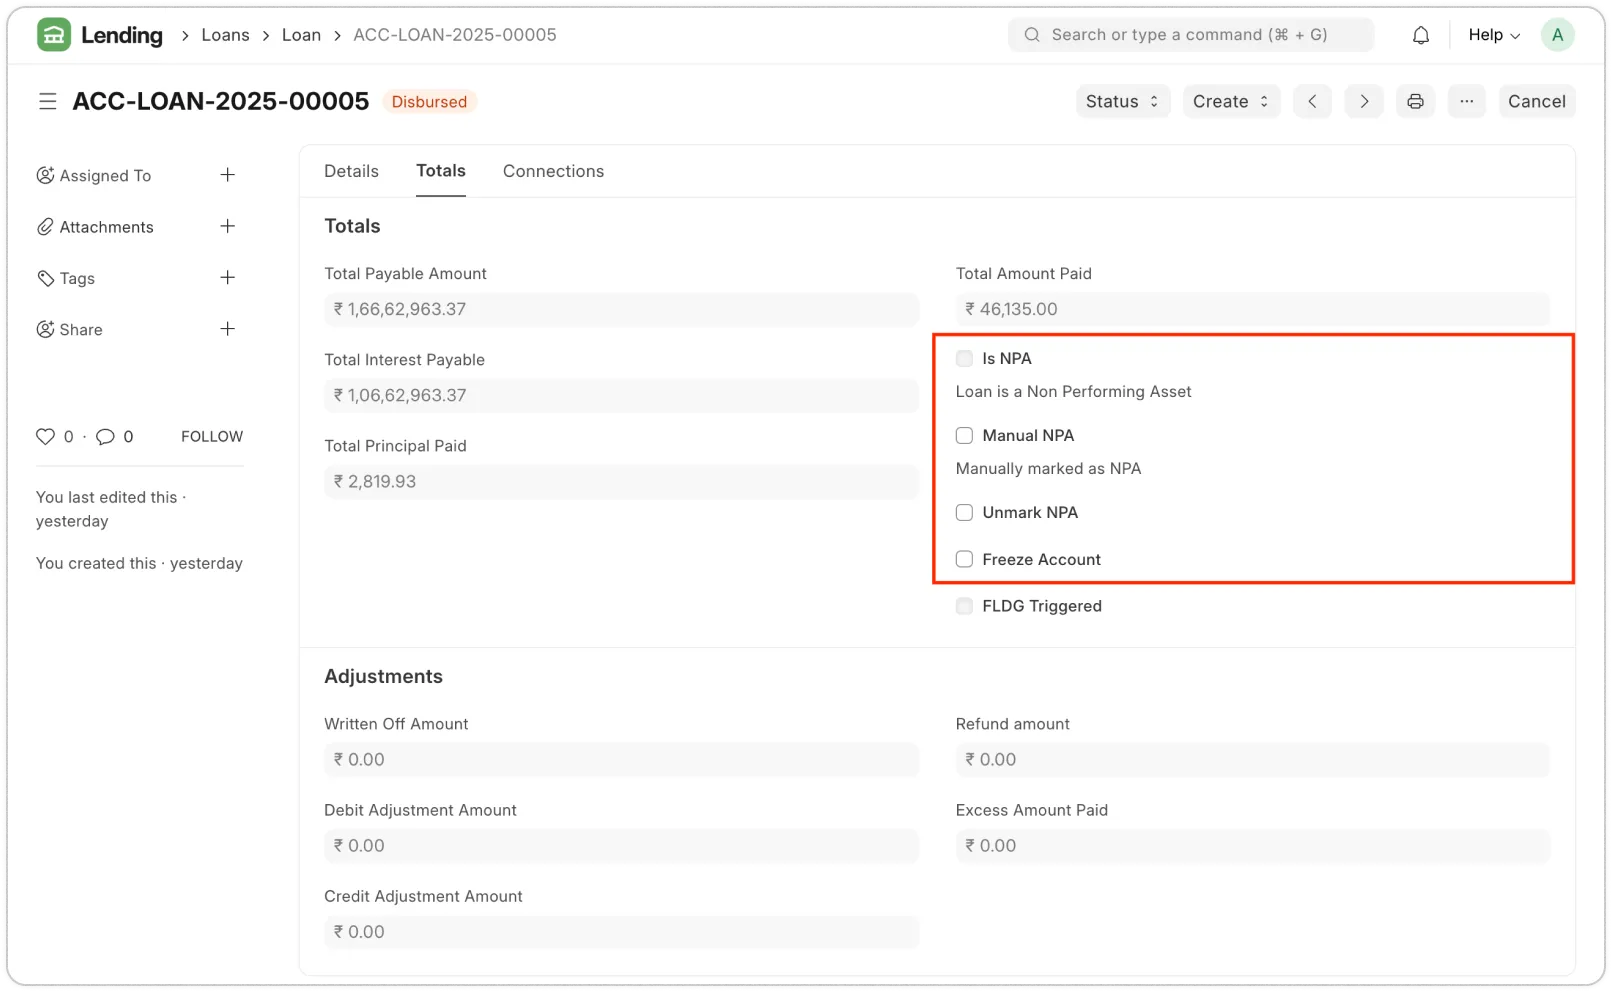
Task: Add a new tag with plus icon
Action: (228, 278)
